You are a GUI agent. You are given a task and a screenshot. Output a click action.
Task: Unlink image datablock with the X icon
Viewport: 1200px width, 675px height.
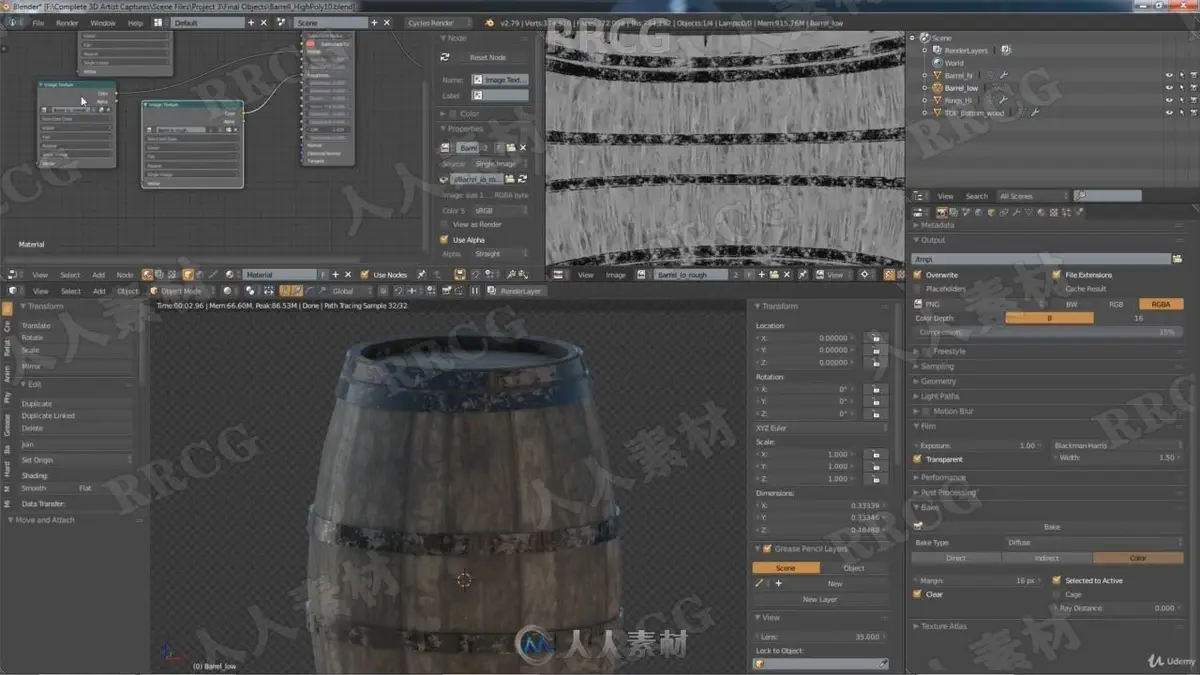pyautogui.click(x=522, y=147)
